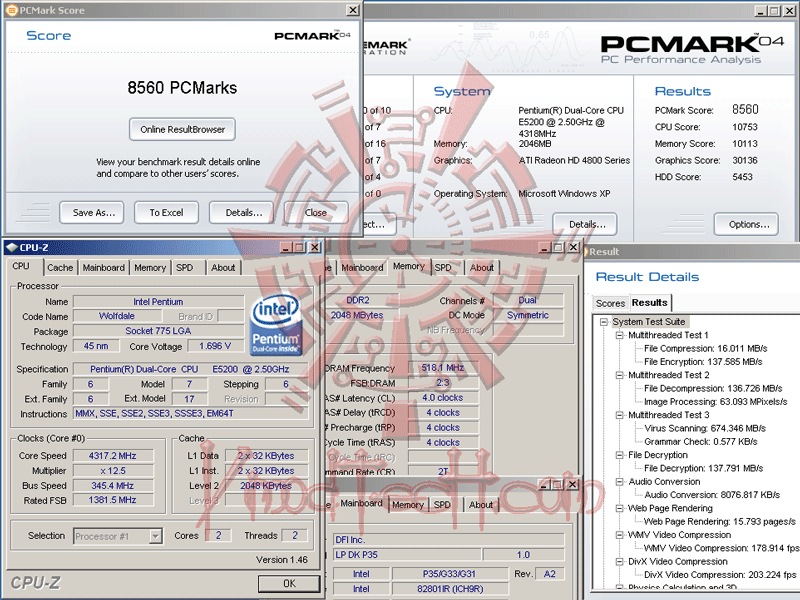Open Memory tab in front CPU-Z window
Viewport: 800px width, 600px height.
[150, 268]
